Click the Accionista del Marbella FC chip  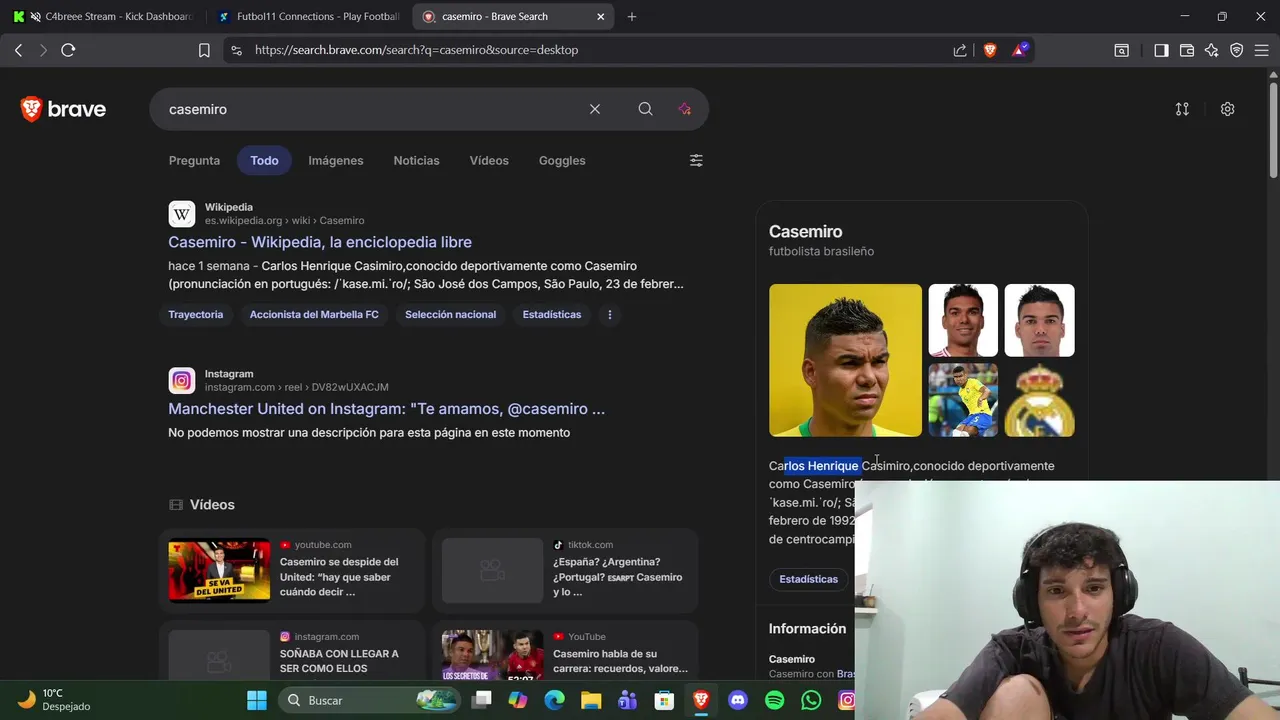coord(314,314)
